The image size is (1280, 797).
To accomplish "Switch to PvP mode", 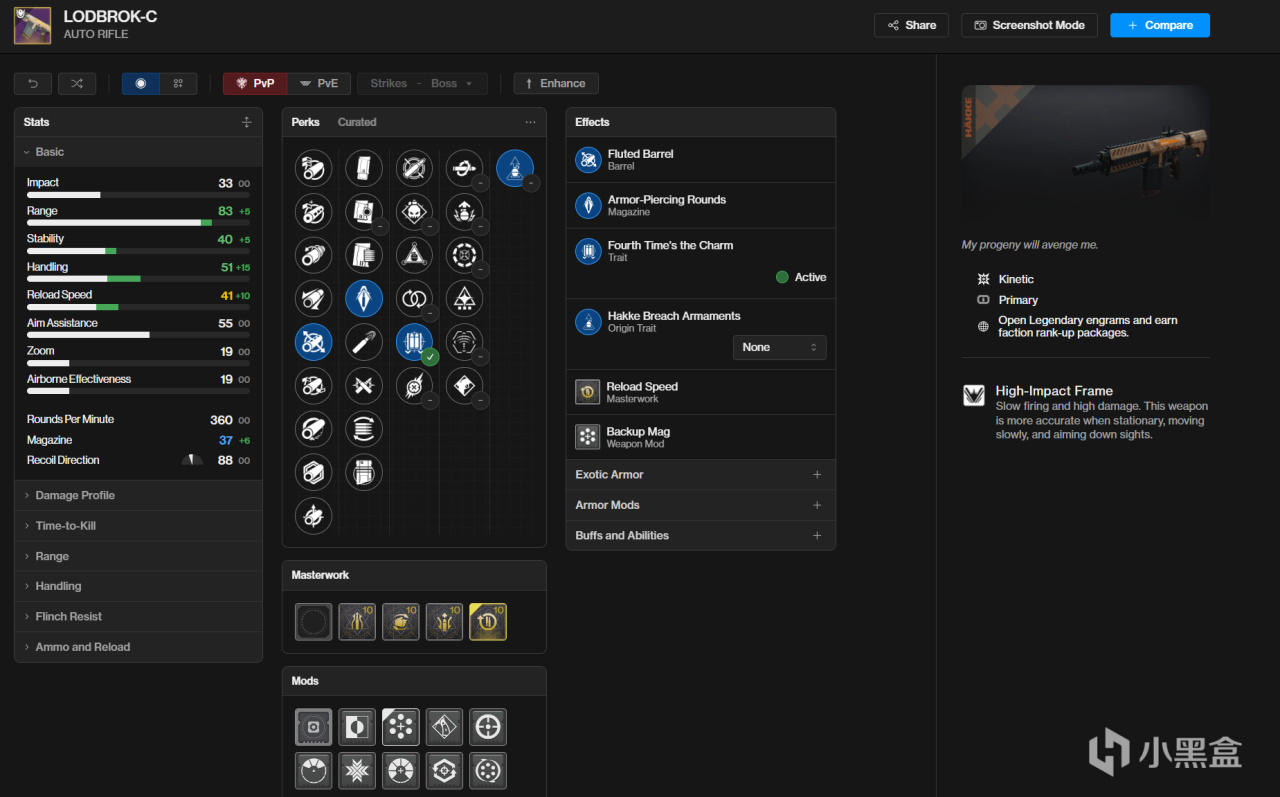I will 255,83.
